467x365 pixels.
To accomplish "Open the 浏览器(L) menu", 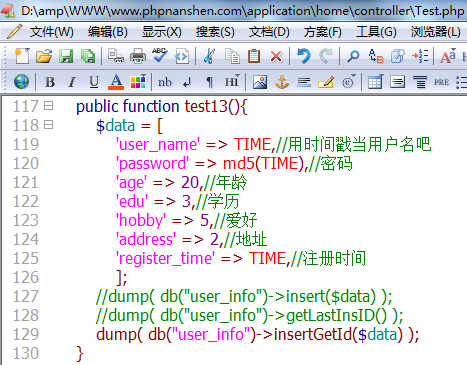I will click(435, 32).
